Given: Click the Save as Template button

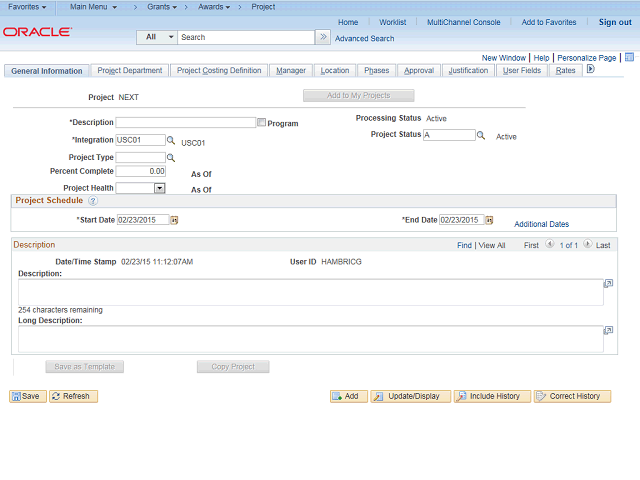Looking at the screenshot, I should coord(84,367).
